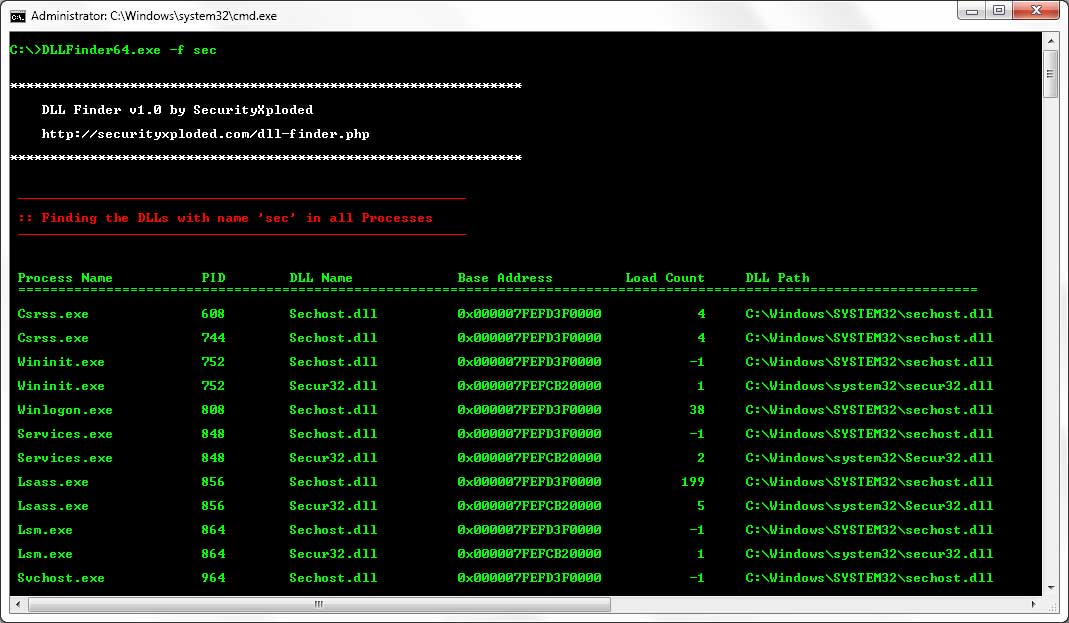Click the securityxploded.com URL text

205,134
